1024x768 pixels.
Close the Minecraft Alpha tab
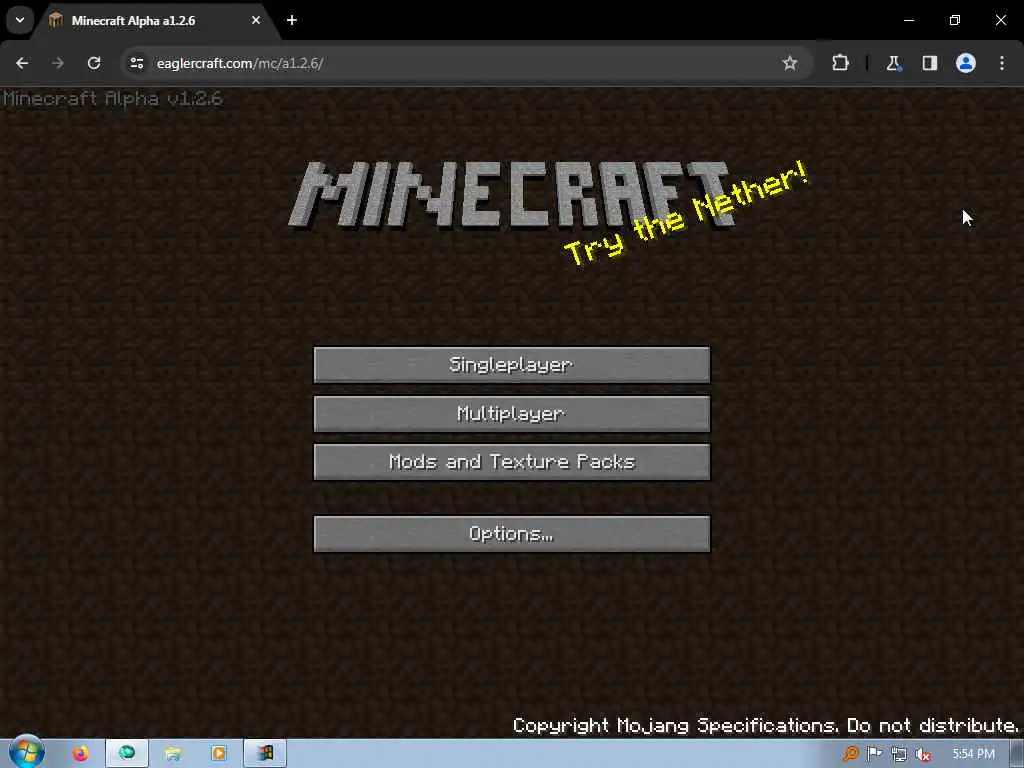click(256, 20)
